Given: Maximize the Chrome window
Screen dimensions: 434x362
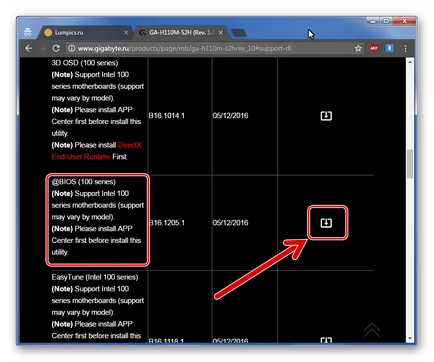Looking at the screenshot, I should pyautogui.click(x=386, y=21).
